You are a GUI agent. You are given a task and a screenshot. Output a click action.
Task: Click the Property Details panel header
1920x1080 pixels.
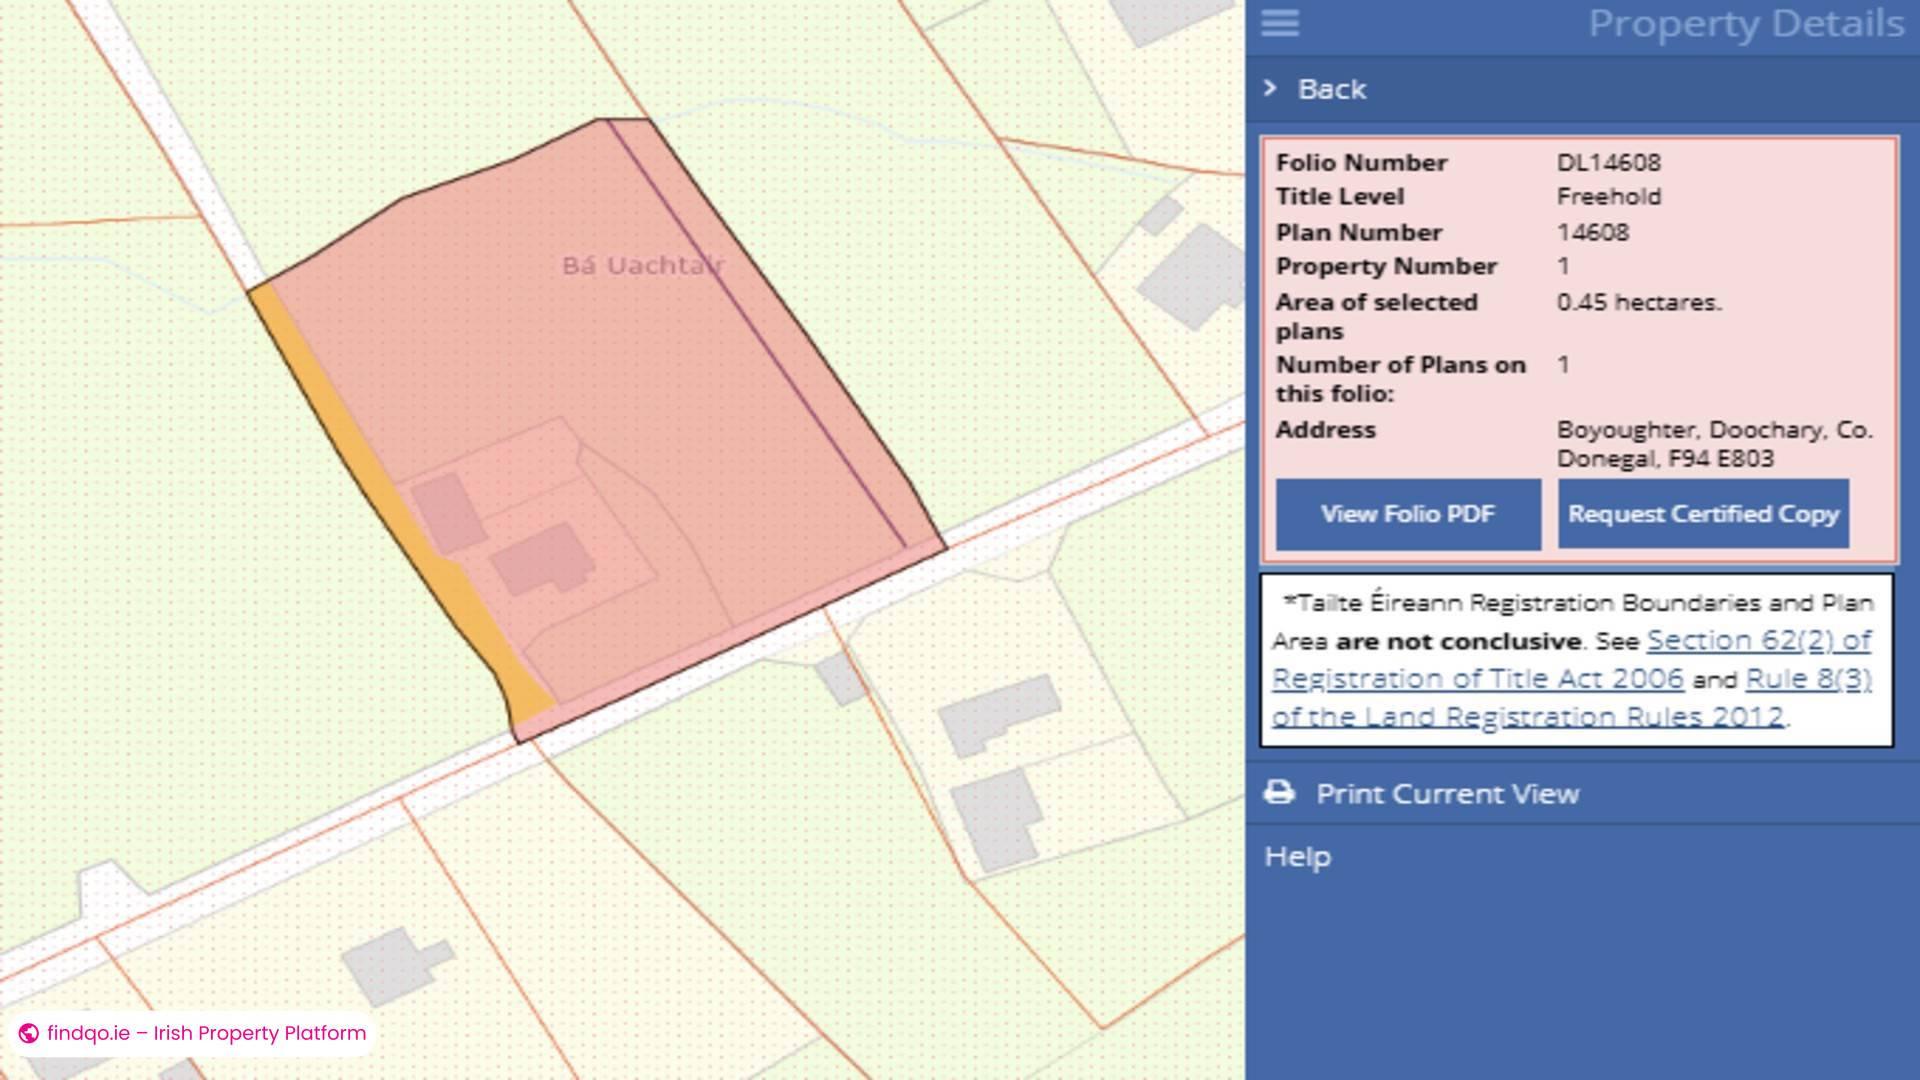pyautogui.click(x=1745, y=24)
